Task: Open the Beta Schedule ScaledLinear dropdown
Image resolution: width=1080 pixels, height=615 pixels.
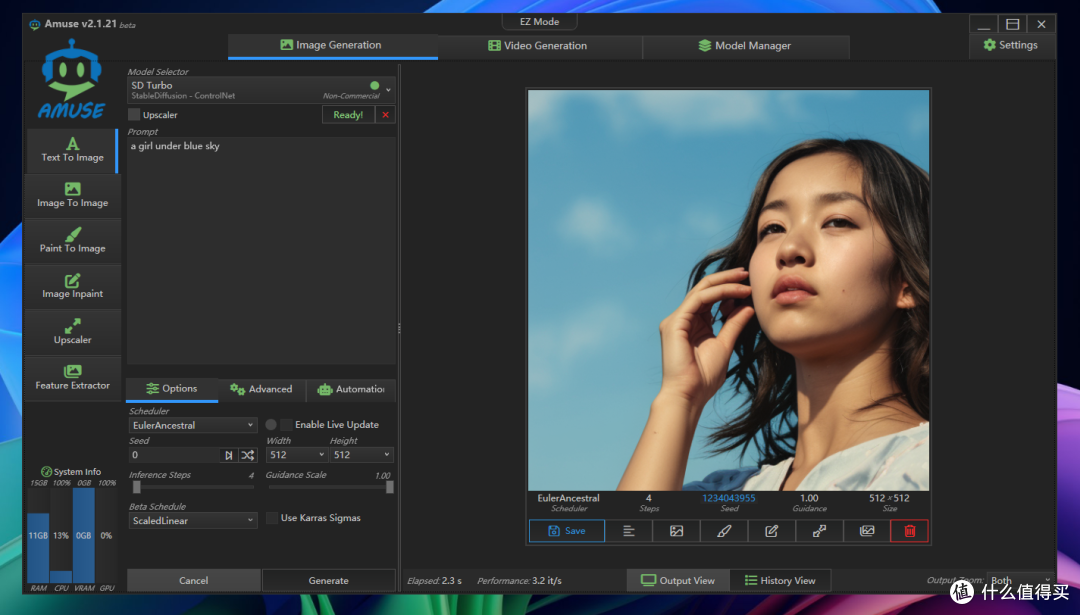Action: pos(192,521)
